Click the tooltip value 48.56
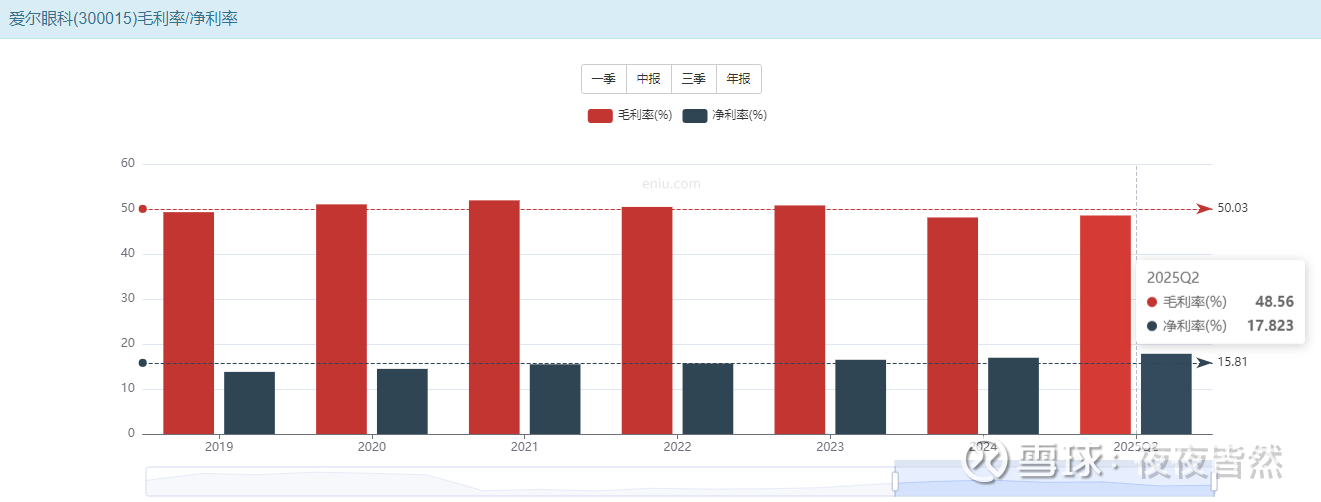Viewport: 1321px width, 502px height. tap(1275, 302)
